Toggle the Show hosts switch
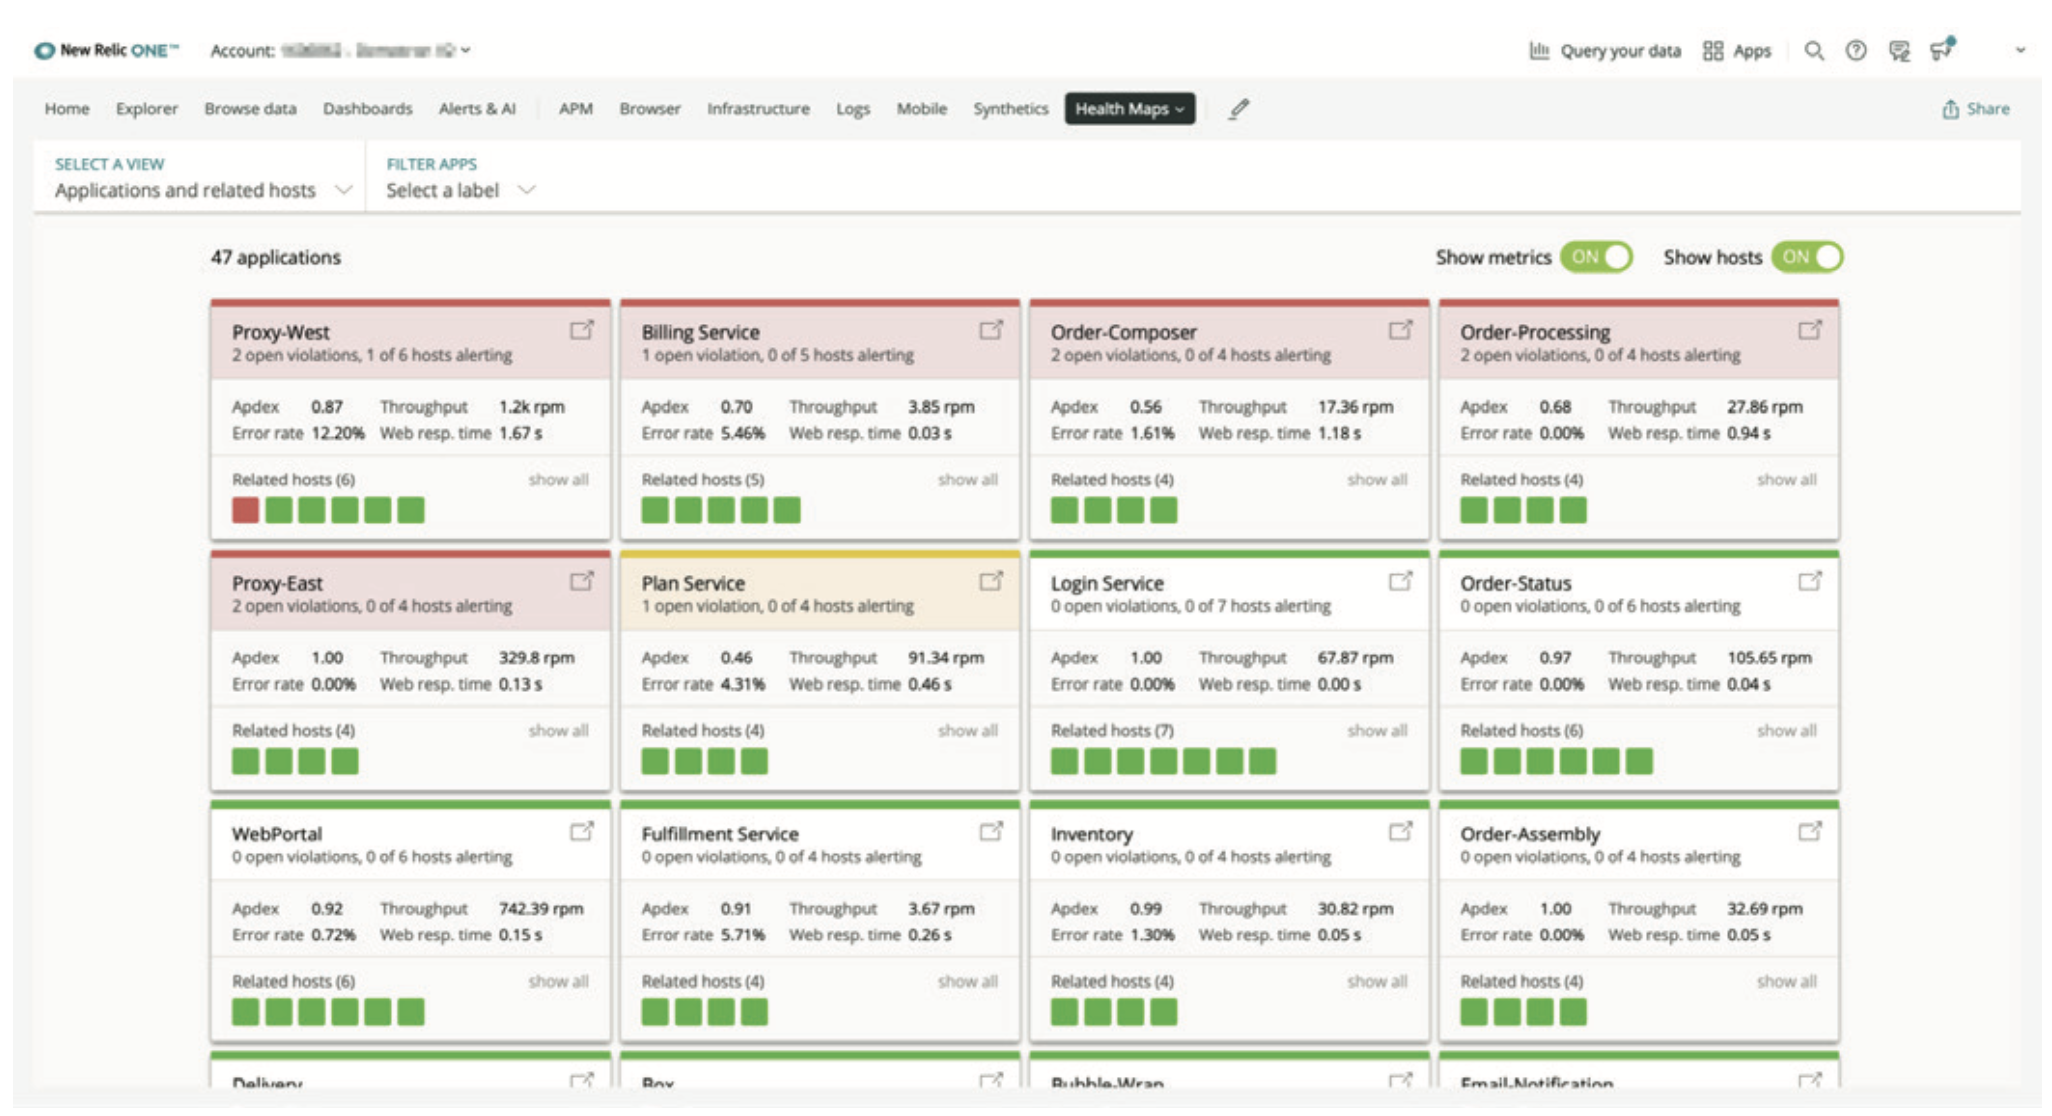 coord(1807,257)
